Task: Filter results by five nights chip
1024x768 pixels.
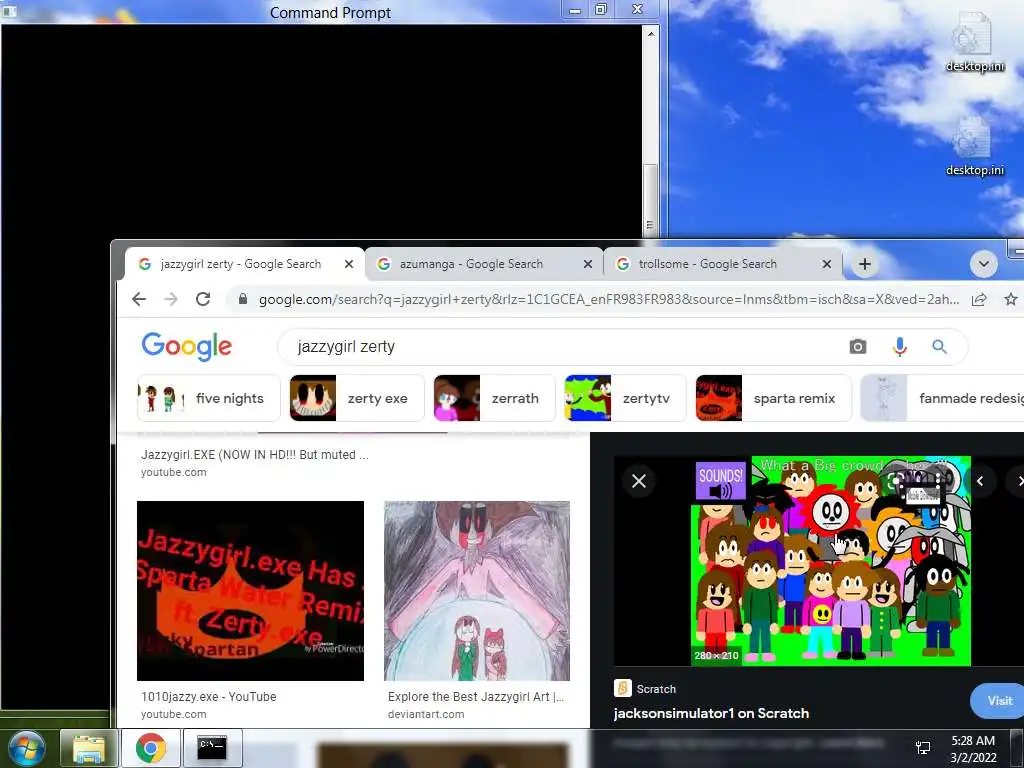Action: pyautogui.click(x=208, y=398)
